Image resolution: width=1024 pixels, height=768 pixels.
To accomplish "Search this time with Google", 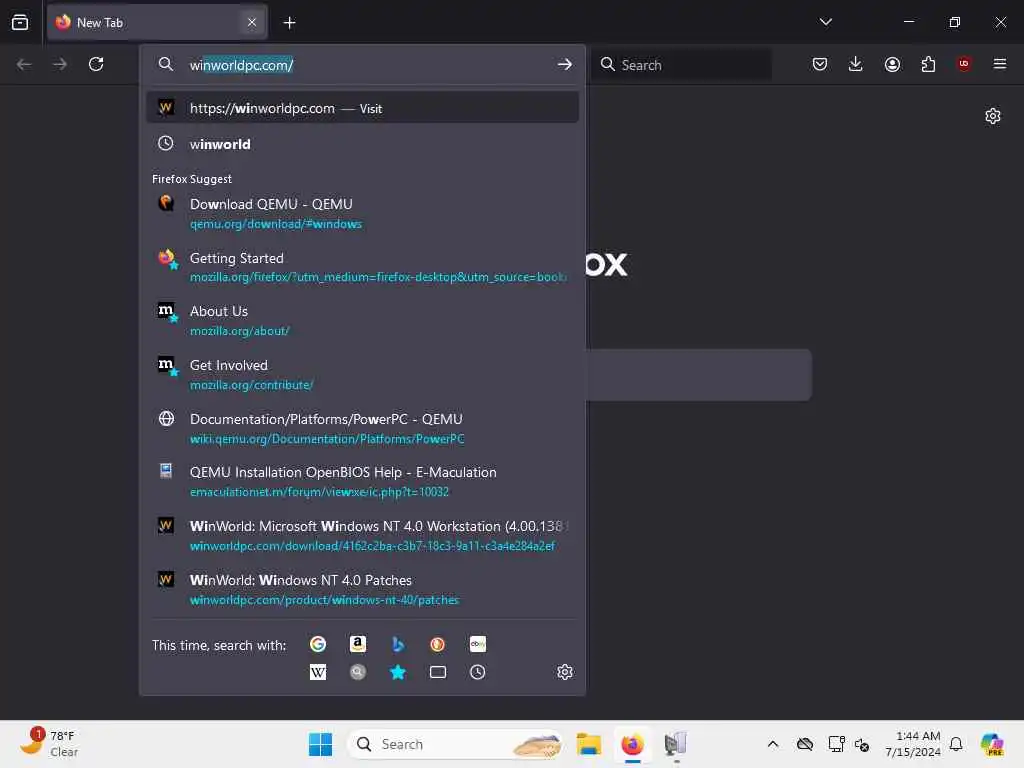I will [x=318, y=645].
